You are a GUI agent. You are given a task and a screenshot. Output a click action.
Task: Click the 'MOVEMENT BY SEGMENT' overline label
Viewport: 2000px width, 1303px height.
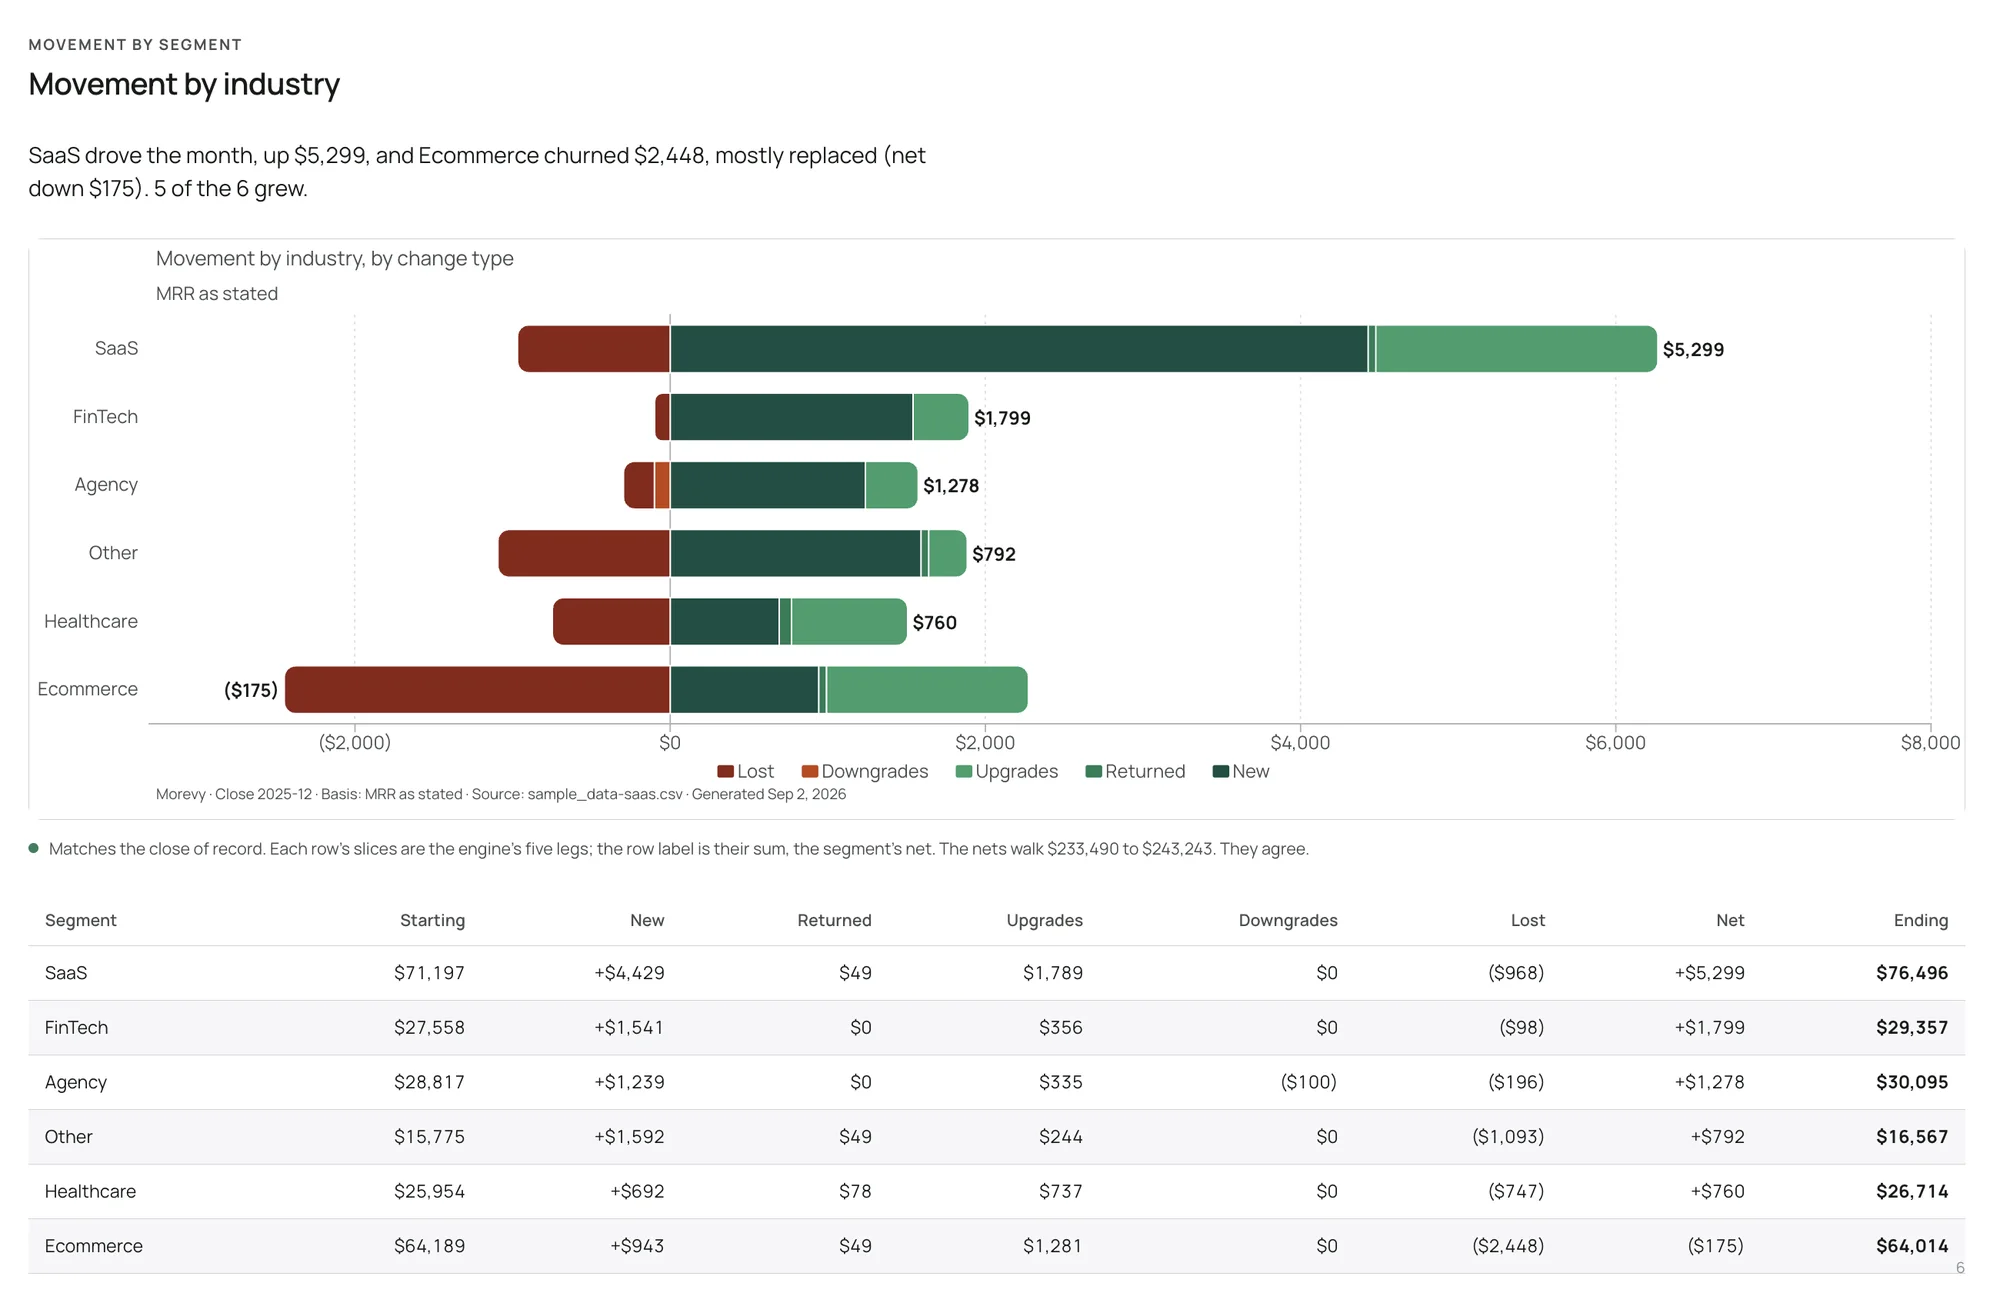coord(135,45)
